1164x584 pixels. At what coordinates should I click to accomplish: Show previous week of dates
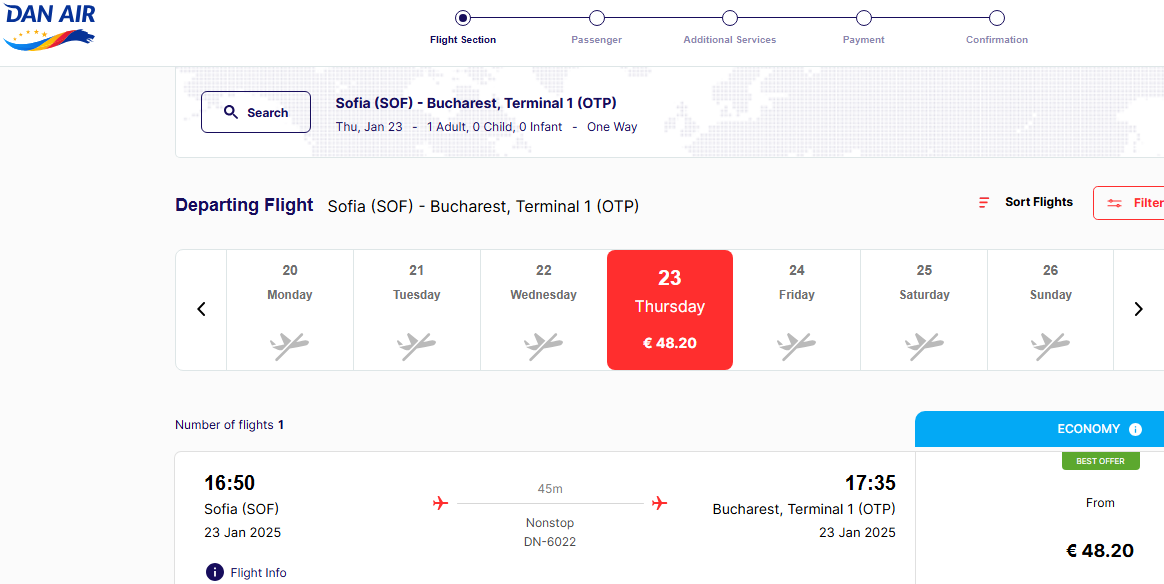click(x=201, y=309)
